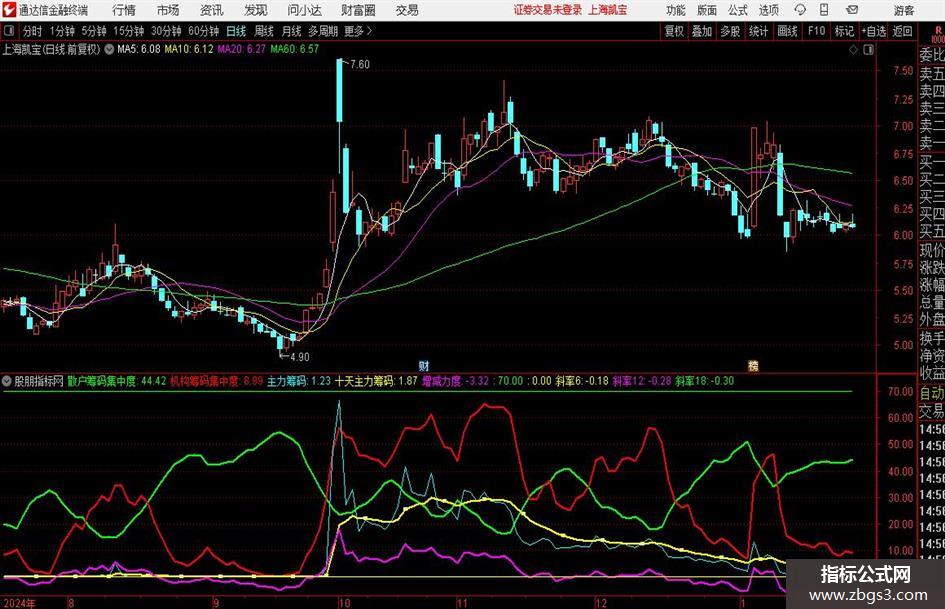Switch to 分时 chart period
Screen dimensions: 945x609
33,31
